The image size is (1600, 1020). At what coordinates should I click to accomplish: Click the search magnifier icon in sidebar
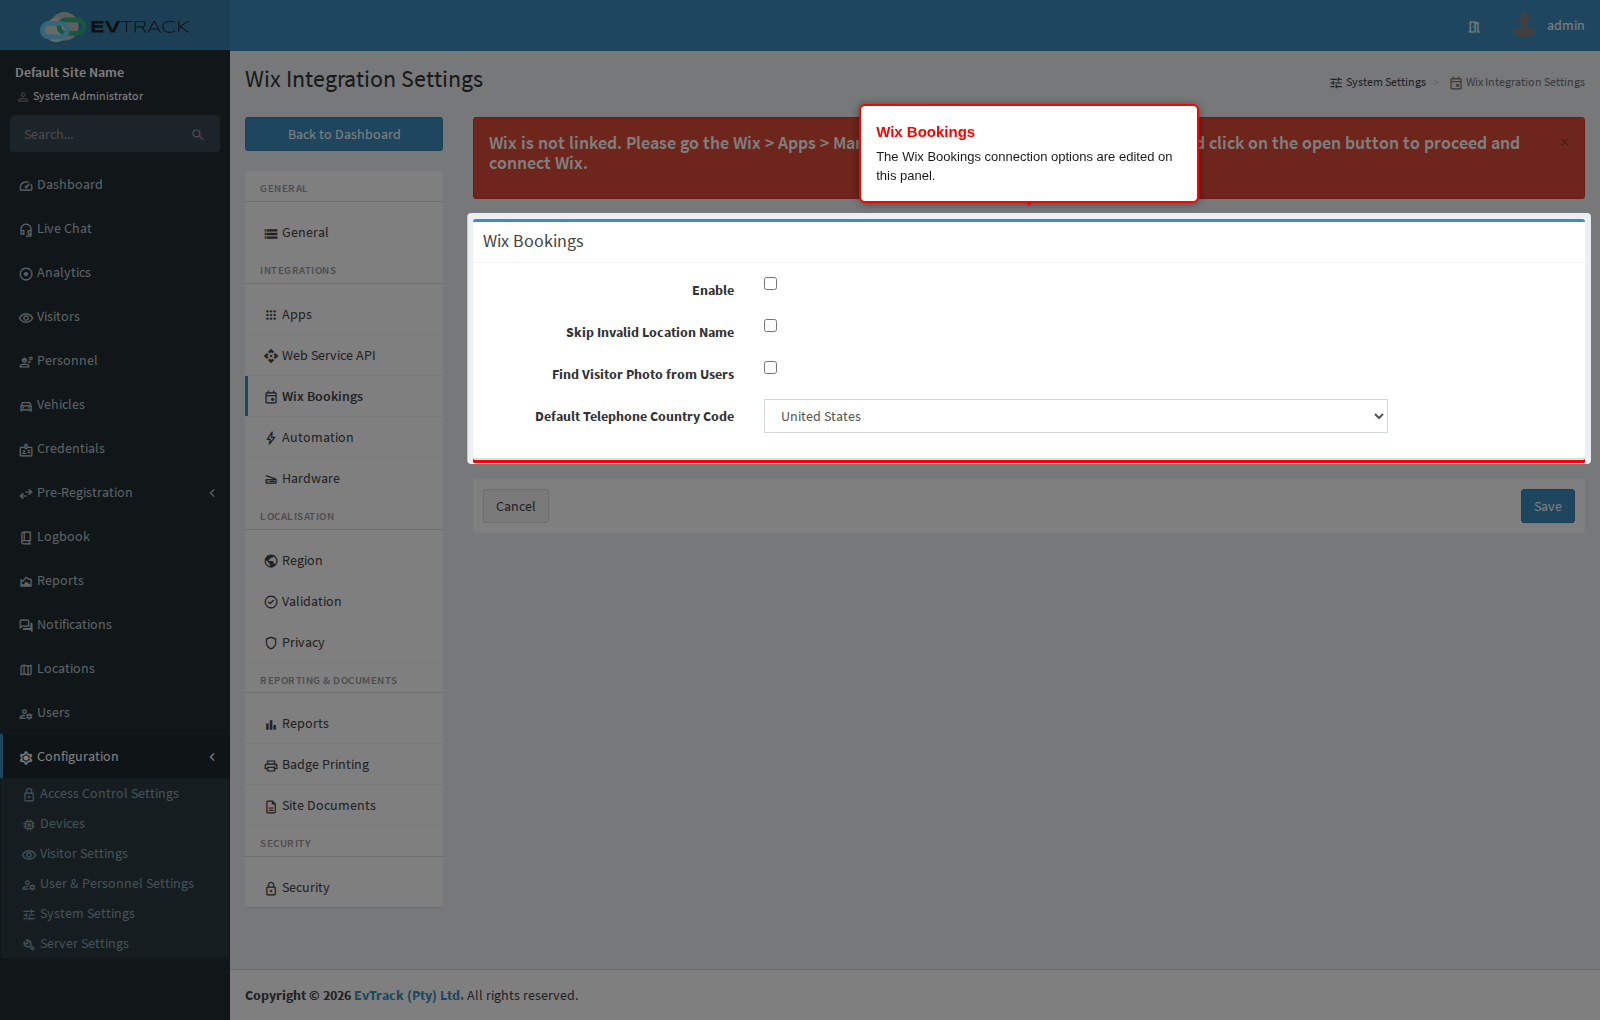click(x=198, y=135)
